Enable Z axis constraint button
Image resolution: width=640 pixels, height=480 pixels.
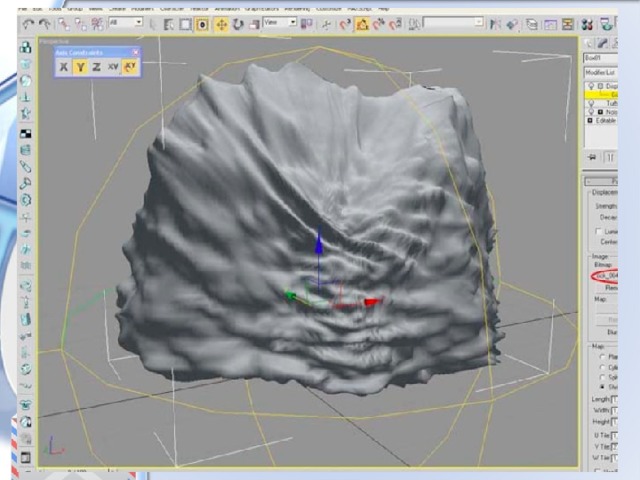tap(96, 67)
